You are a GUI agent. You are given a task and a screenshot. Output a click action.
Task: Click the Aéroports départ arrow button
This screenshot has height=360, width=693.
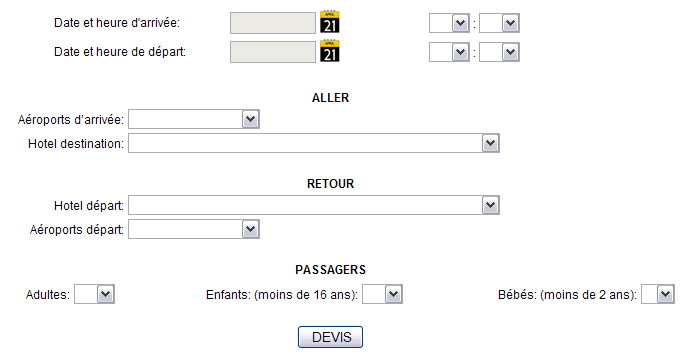(250, 229)
